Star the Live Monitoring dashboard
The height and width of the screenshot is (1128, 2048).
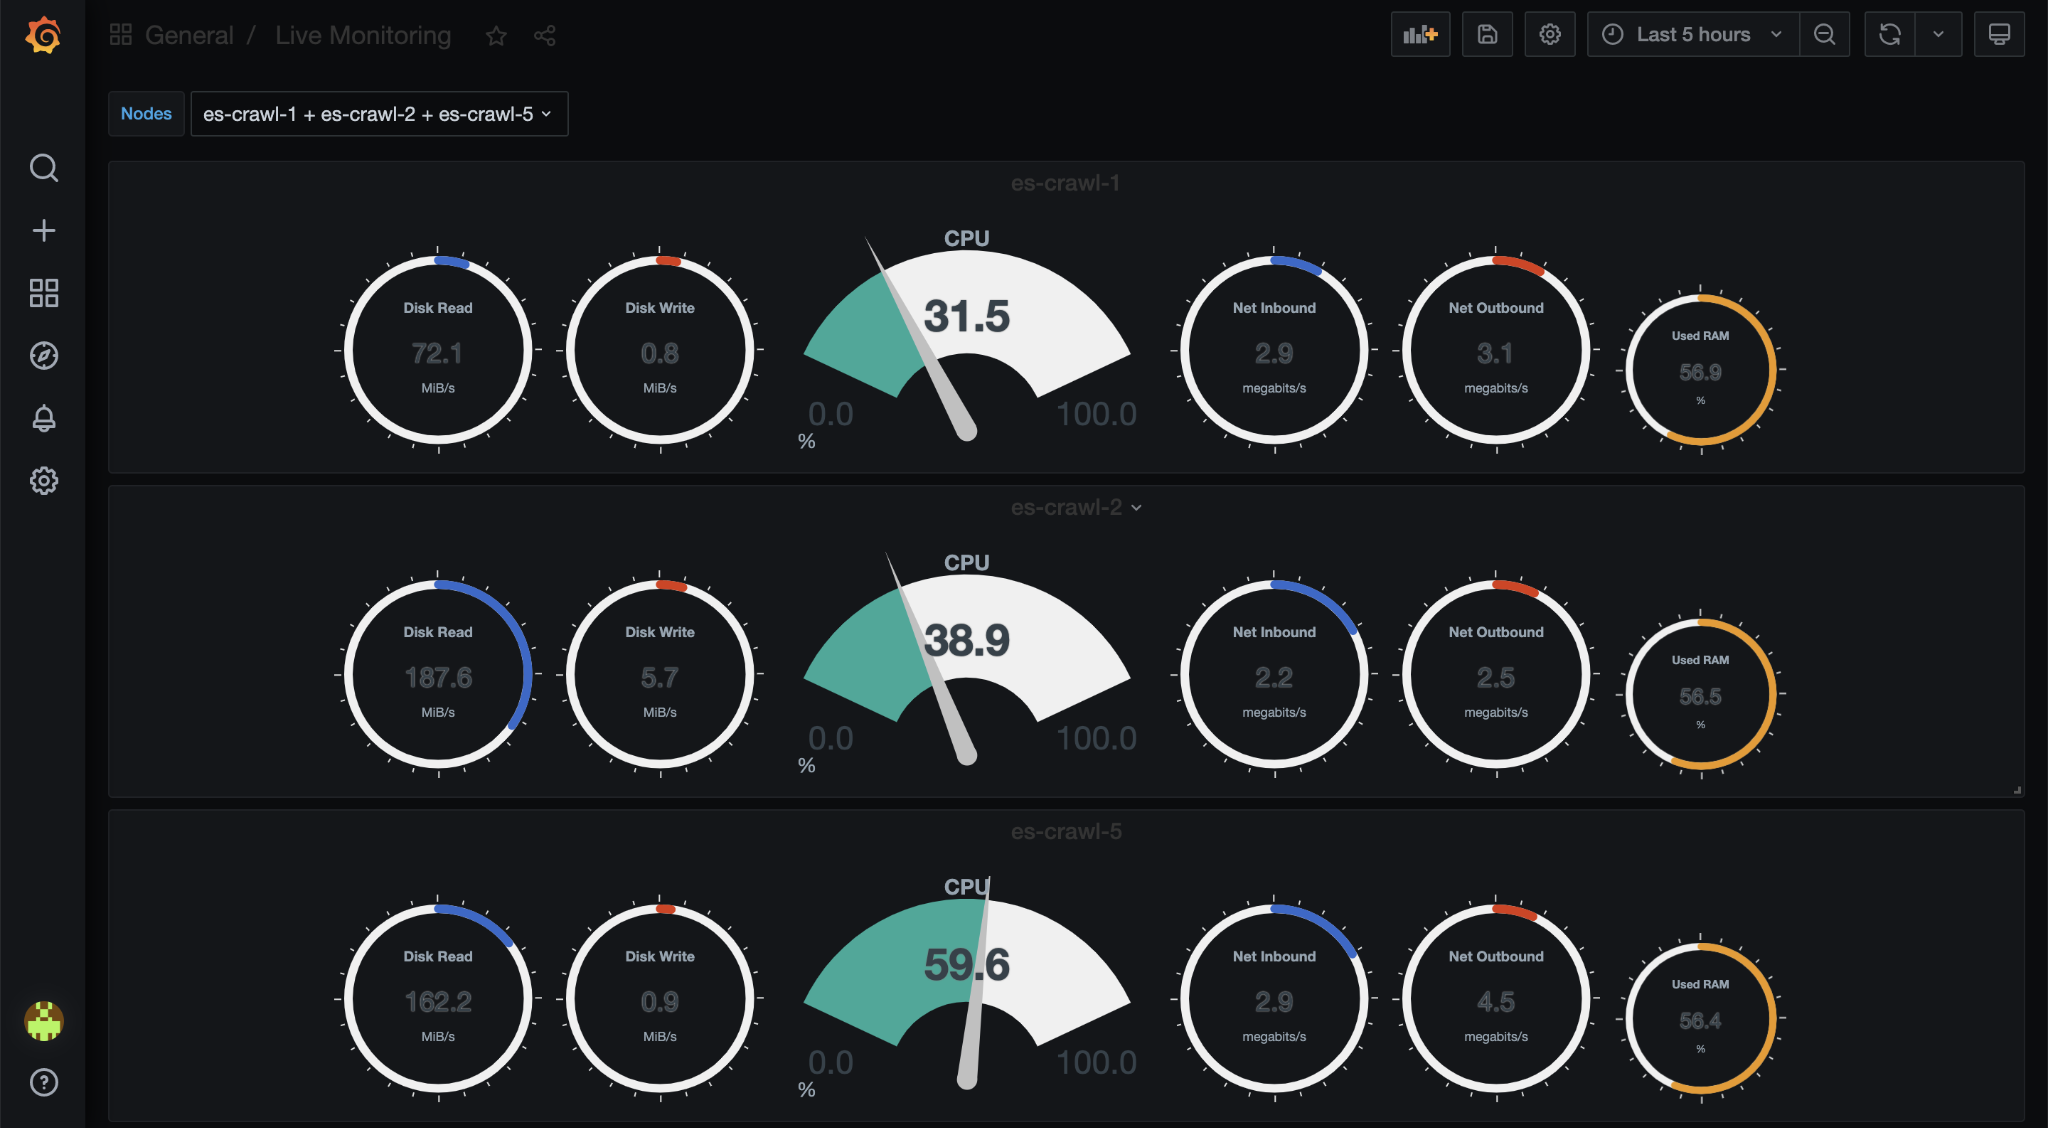point(496,36)
